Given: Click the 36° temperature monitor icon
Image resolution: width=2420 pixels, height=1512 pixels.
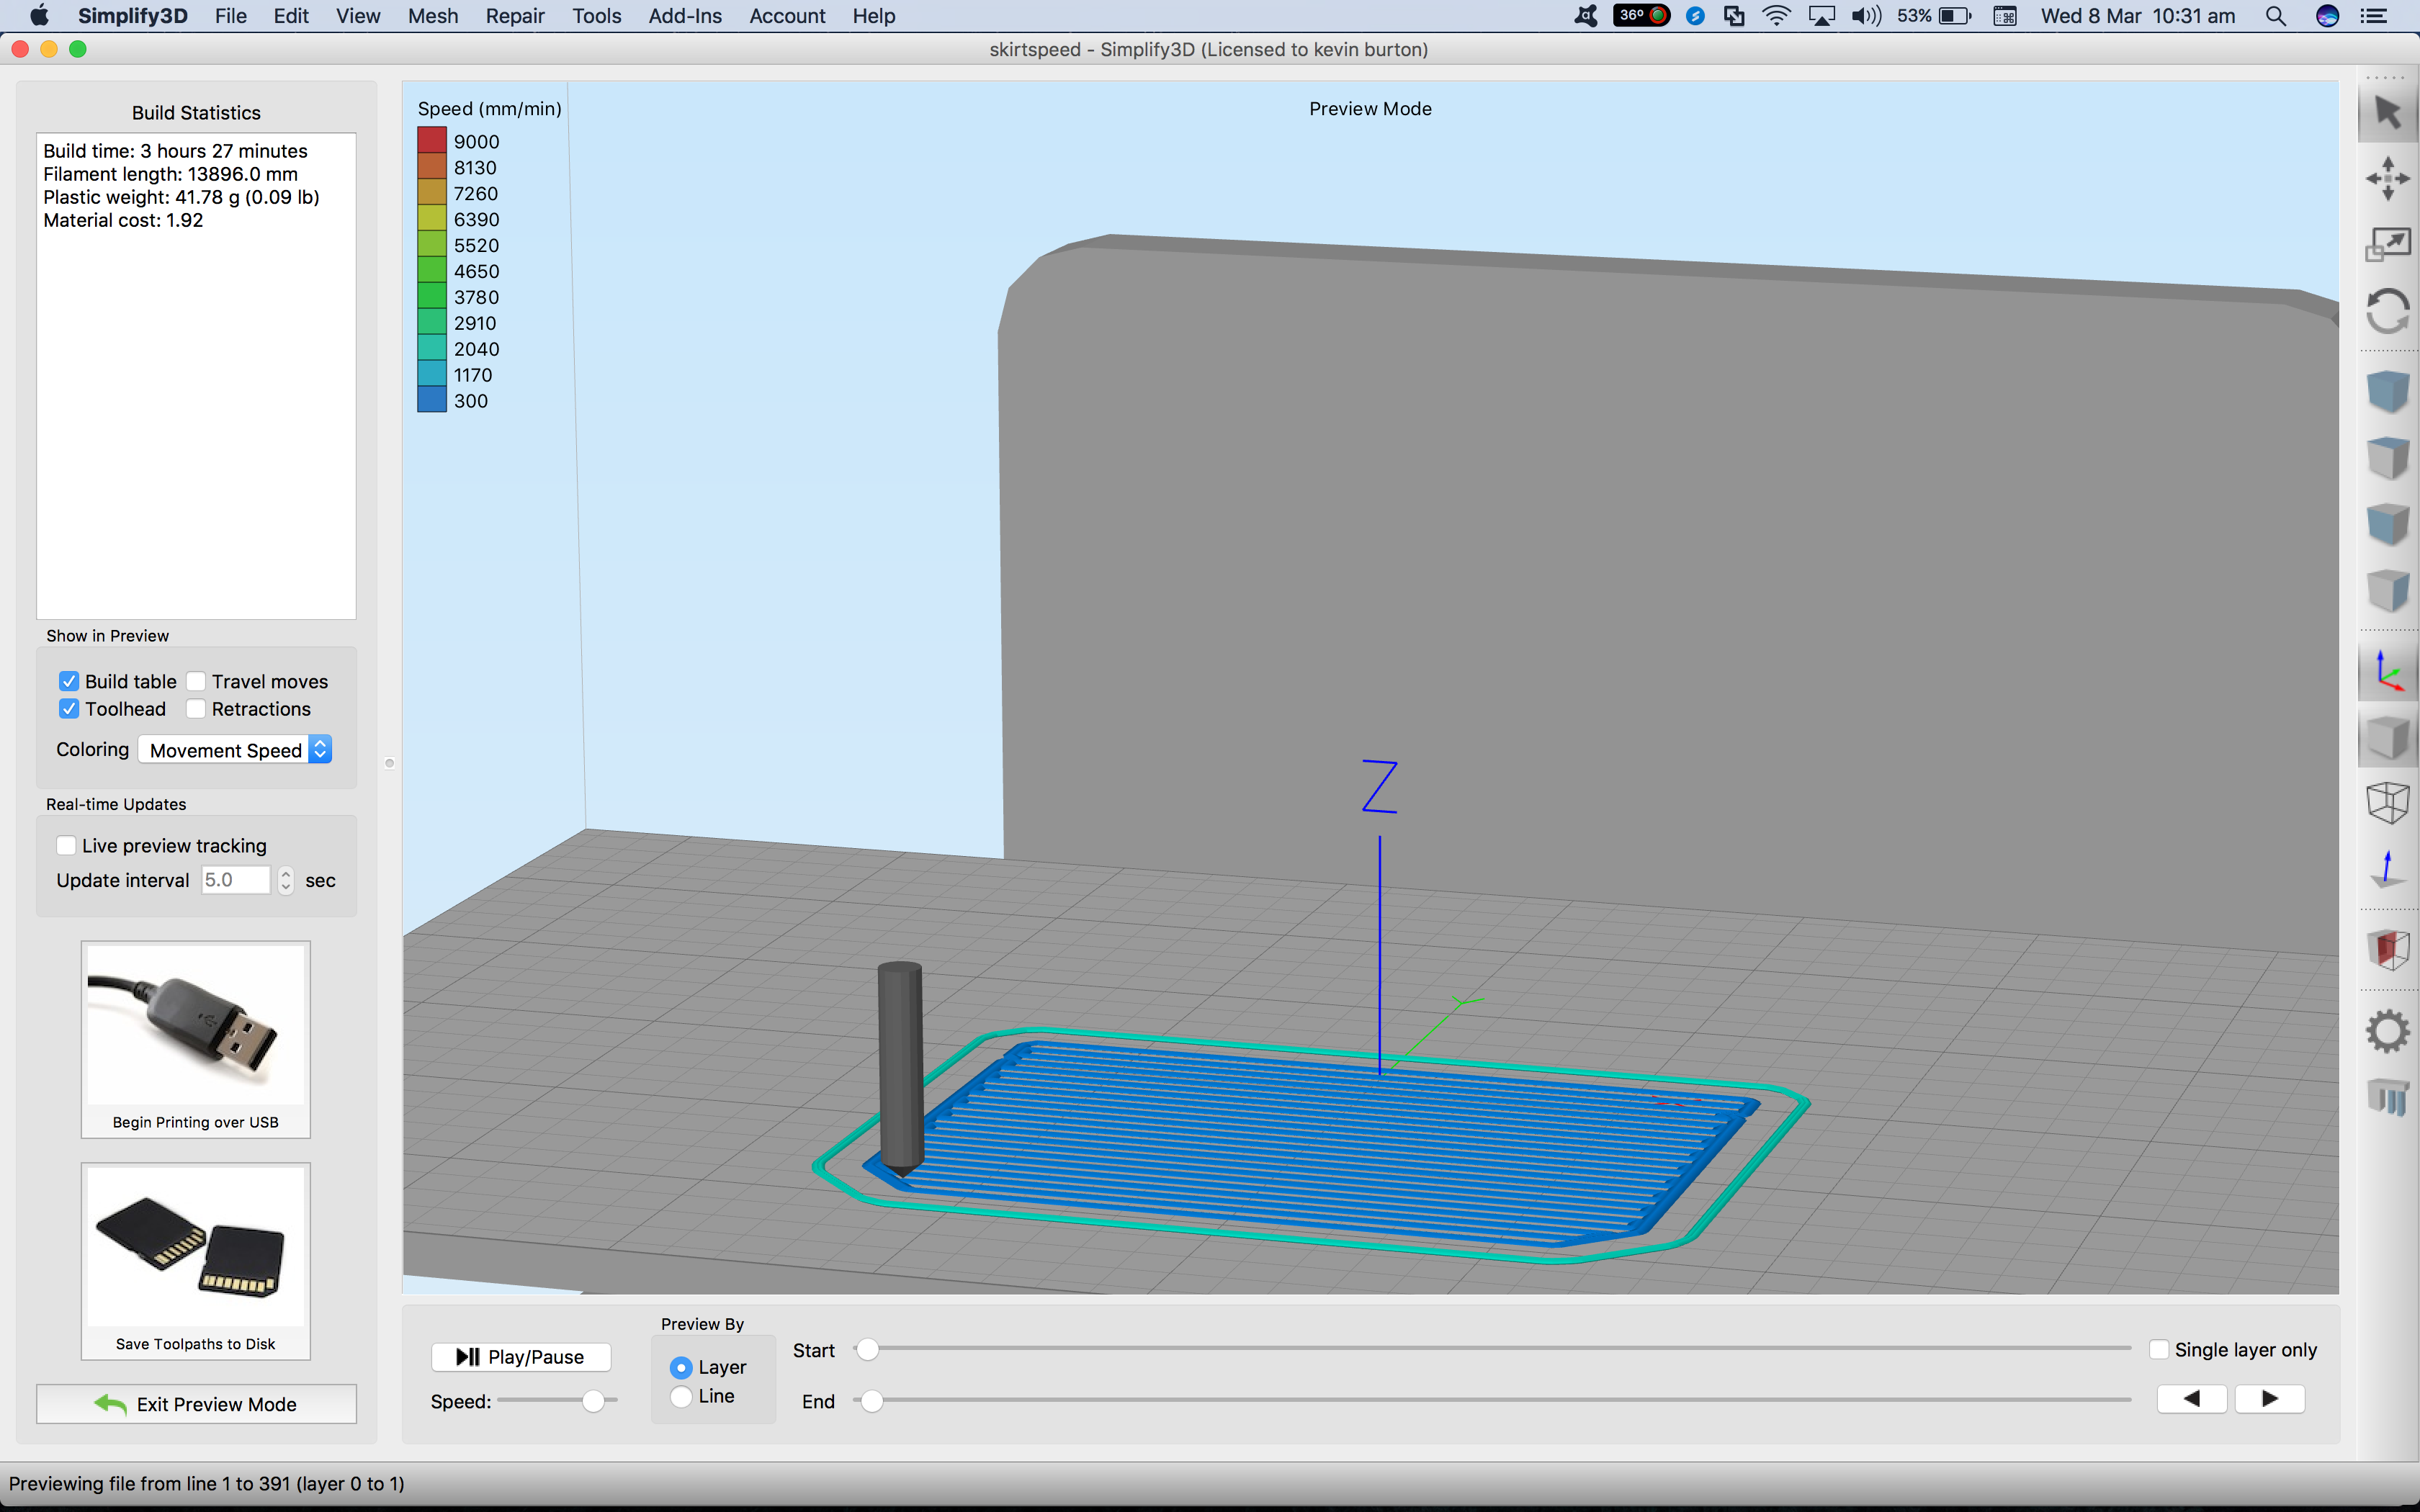Looking at the screenshot, I should point(1641,16).
